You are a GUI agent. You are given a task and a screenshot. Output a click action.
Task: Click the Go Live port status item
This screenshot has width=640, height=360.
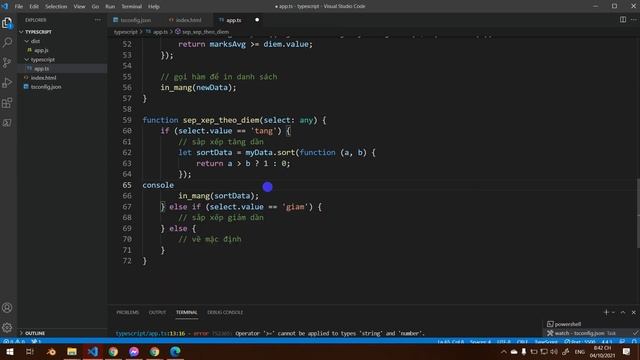(580, 342)
